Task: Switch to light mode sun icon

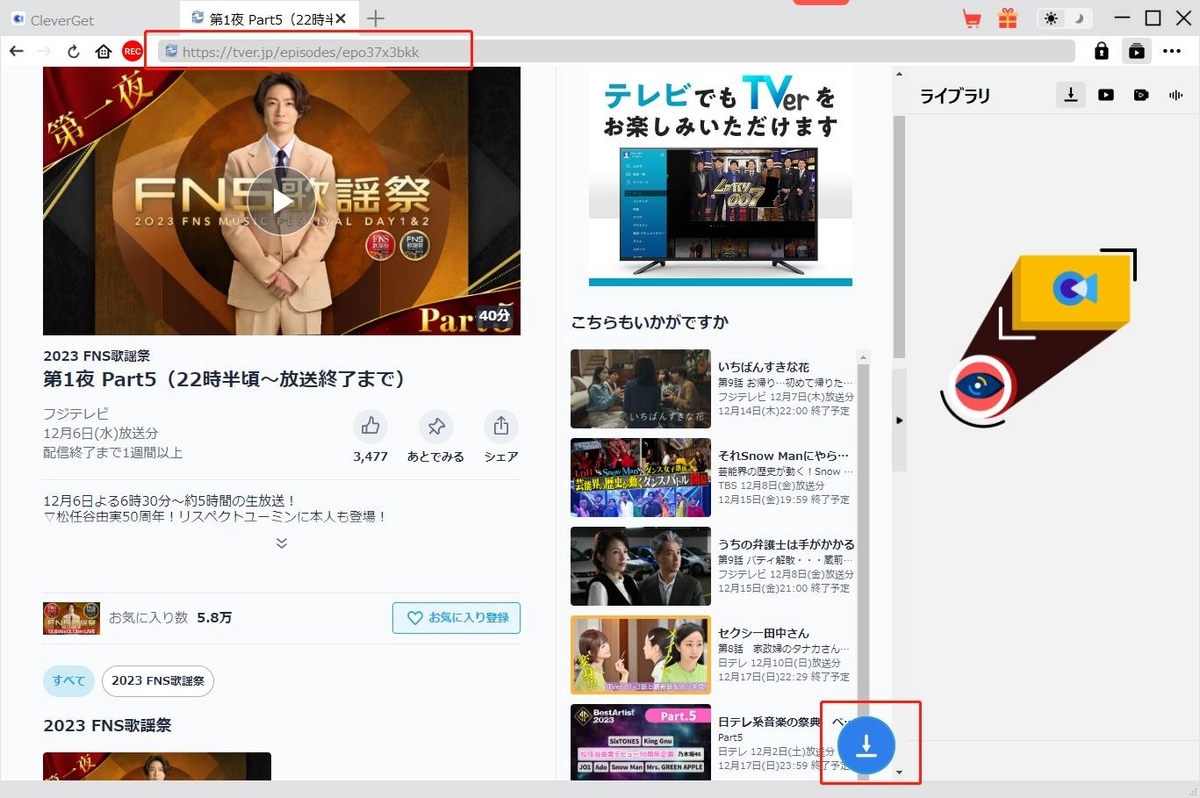Action: point(1052,18)
